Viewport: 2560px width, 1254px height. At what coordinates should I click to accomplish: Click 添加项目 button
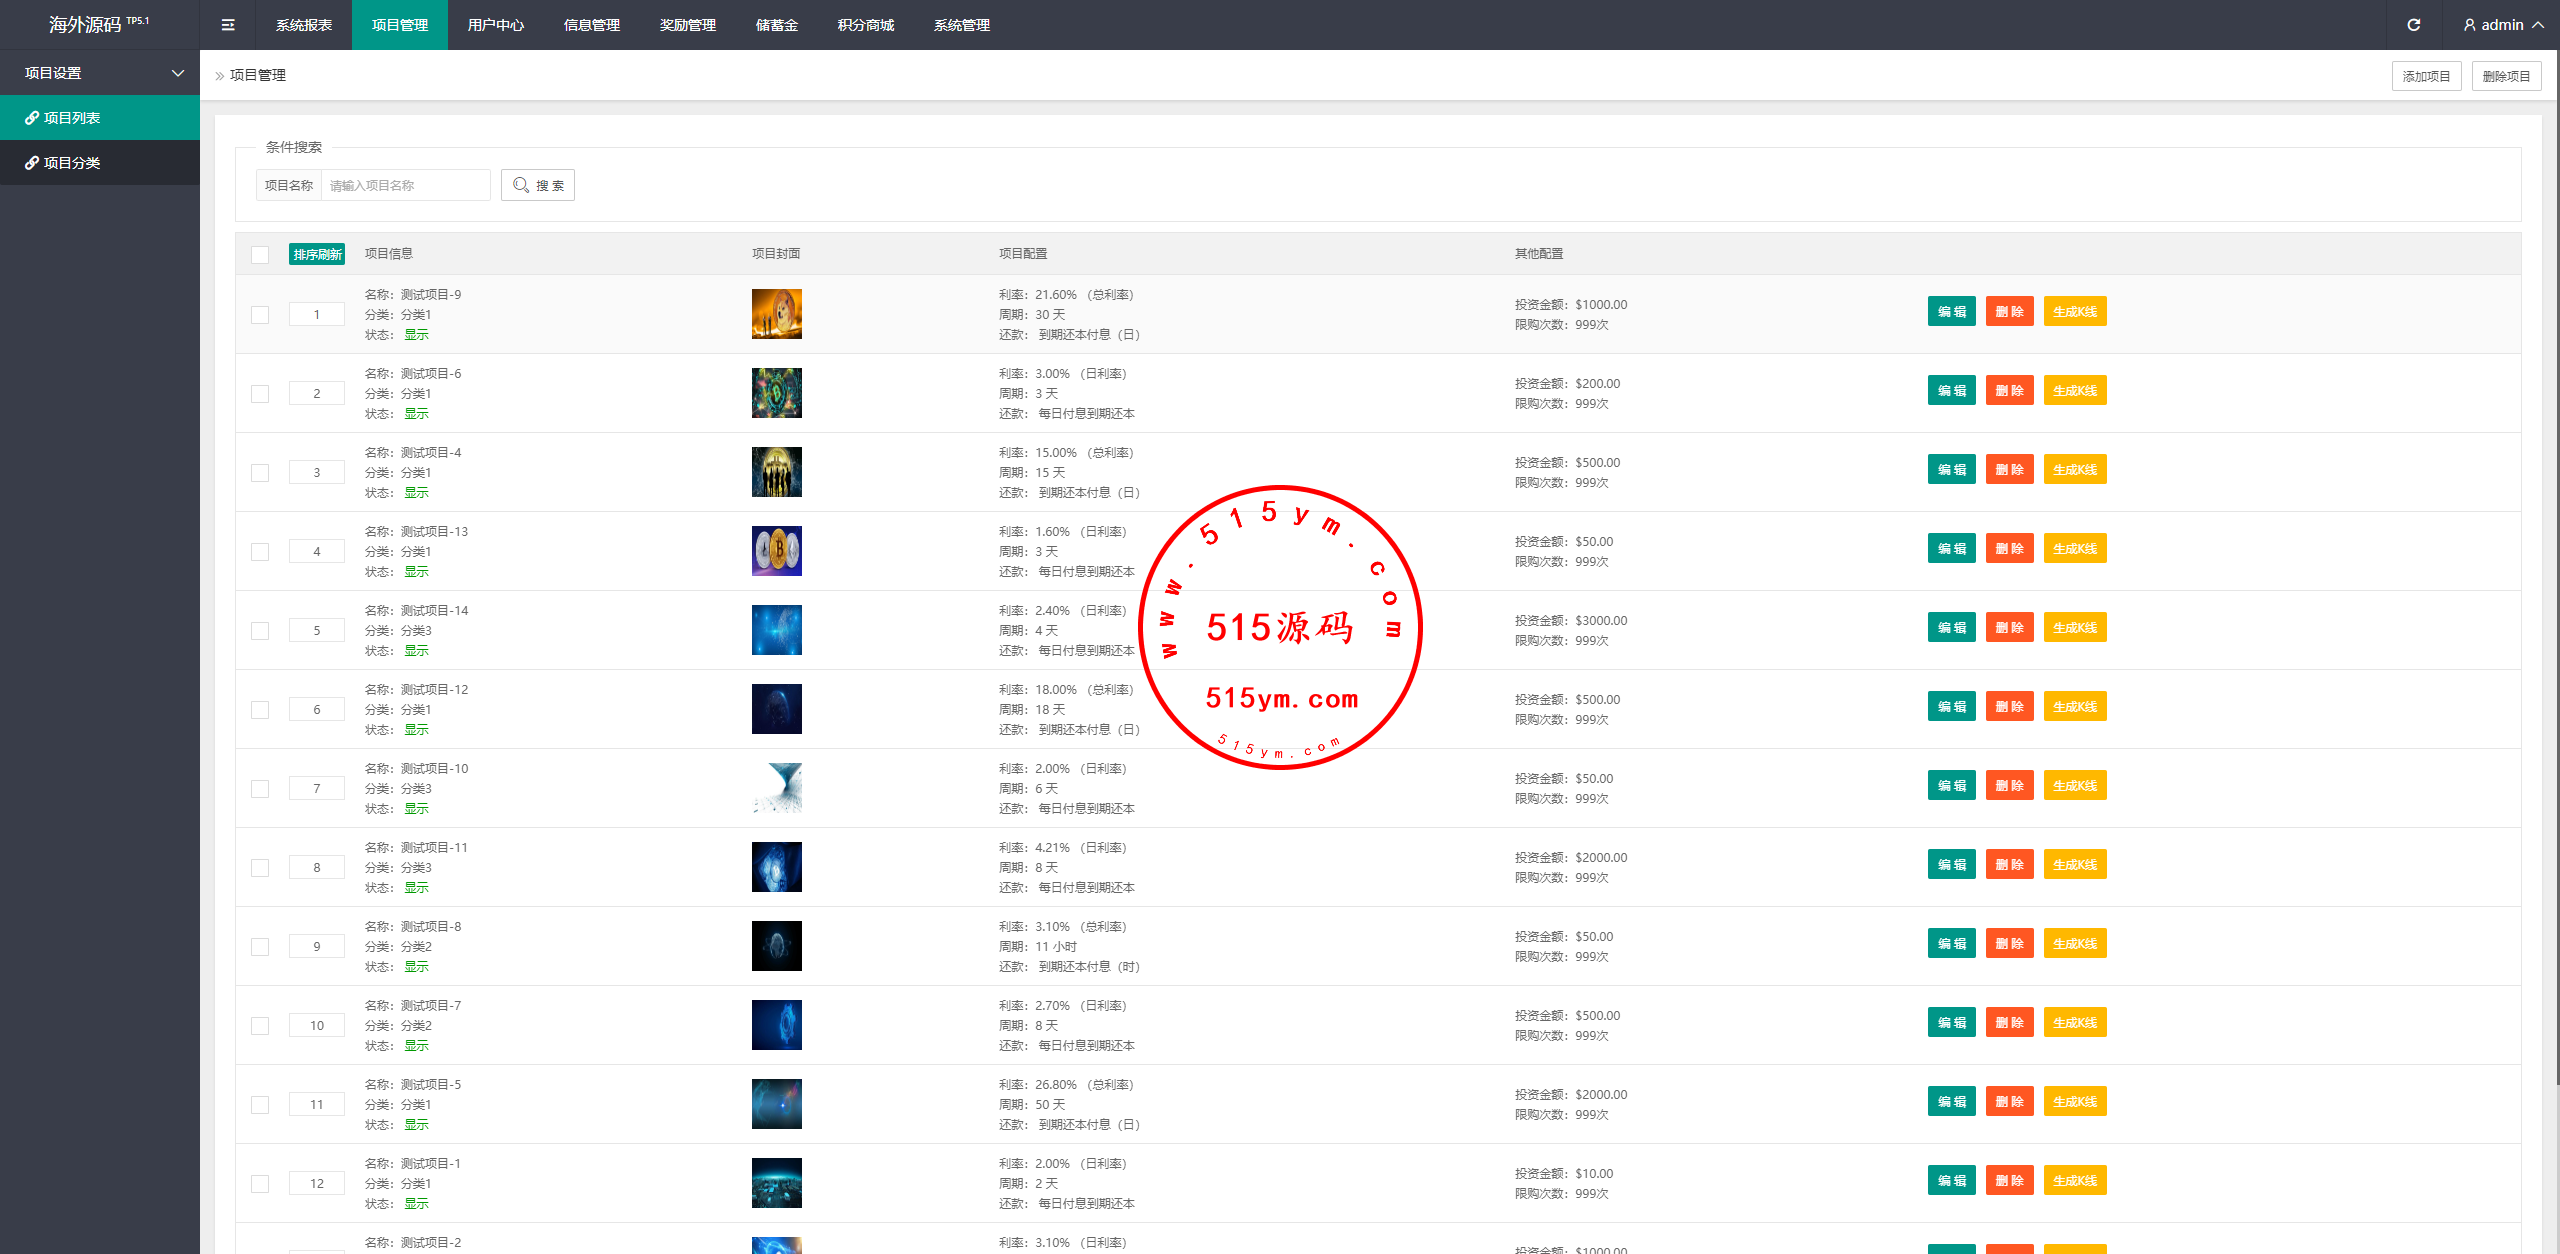[2426, 76]
